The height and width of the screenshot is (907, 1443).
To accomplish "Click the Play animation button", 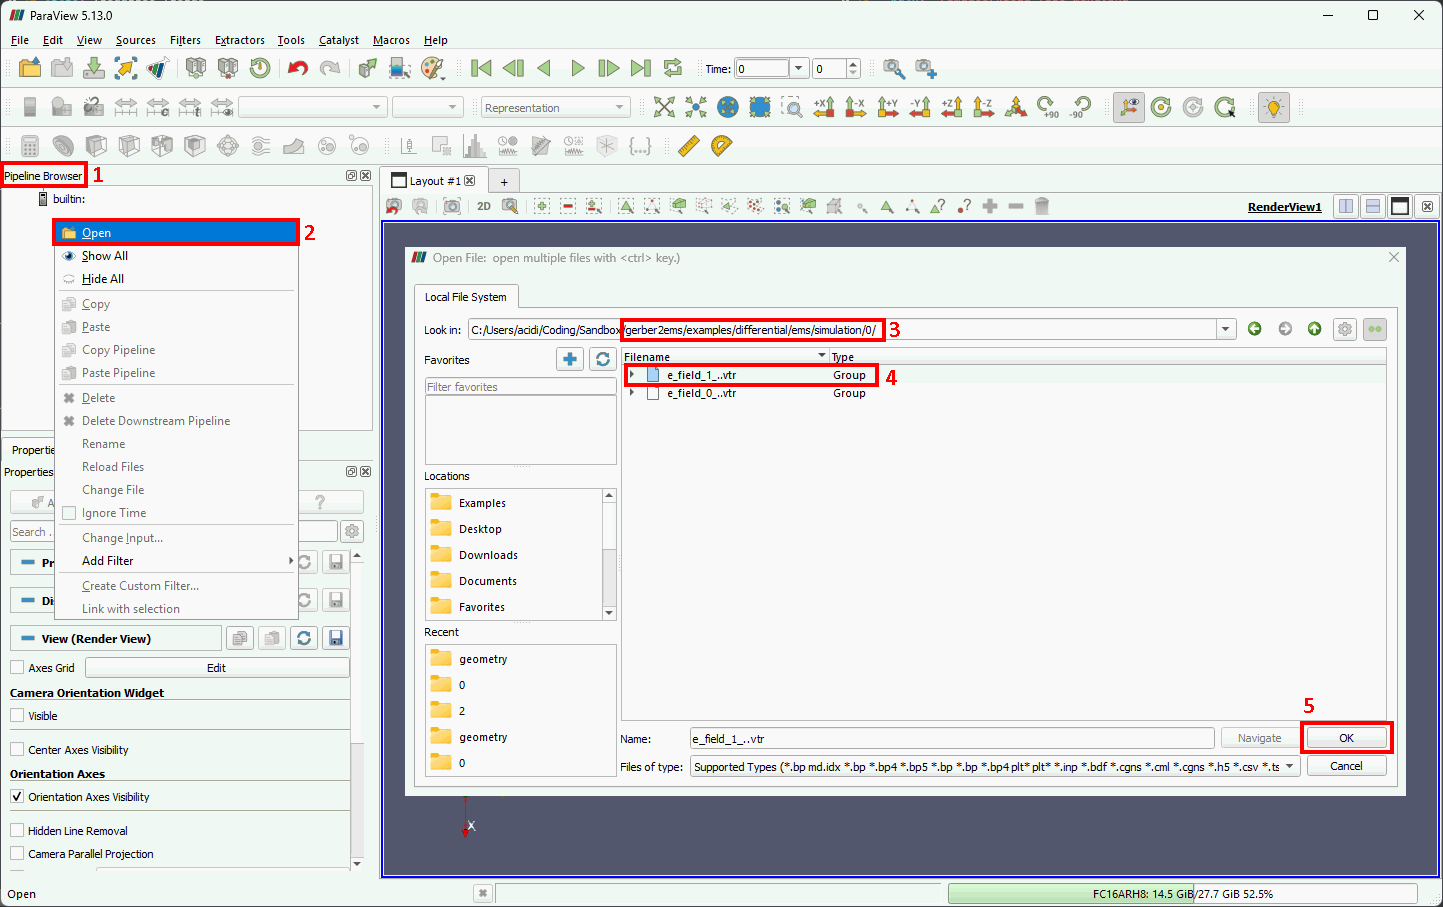I will click(577, 68).
